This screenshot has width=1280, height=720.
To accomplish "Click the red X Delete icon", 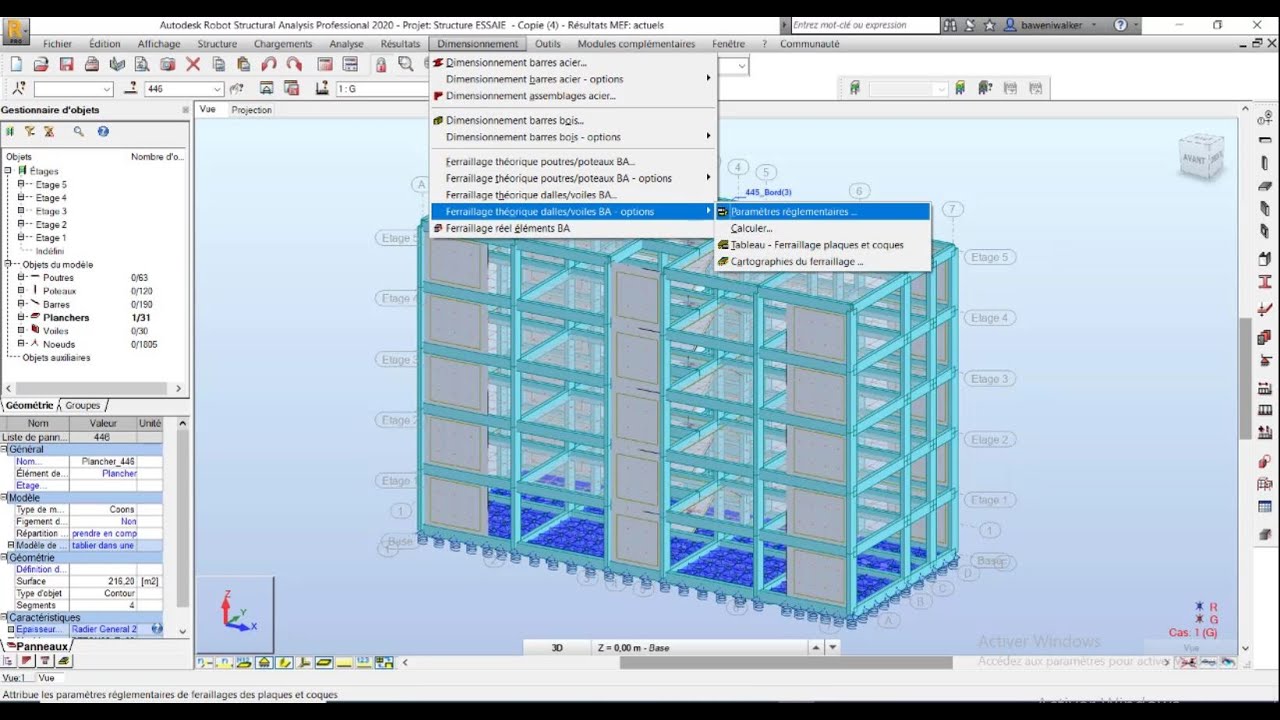I will click(x=193, y=65).
